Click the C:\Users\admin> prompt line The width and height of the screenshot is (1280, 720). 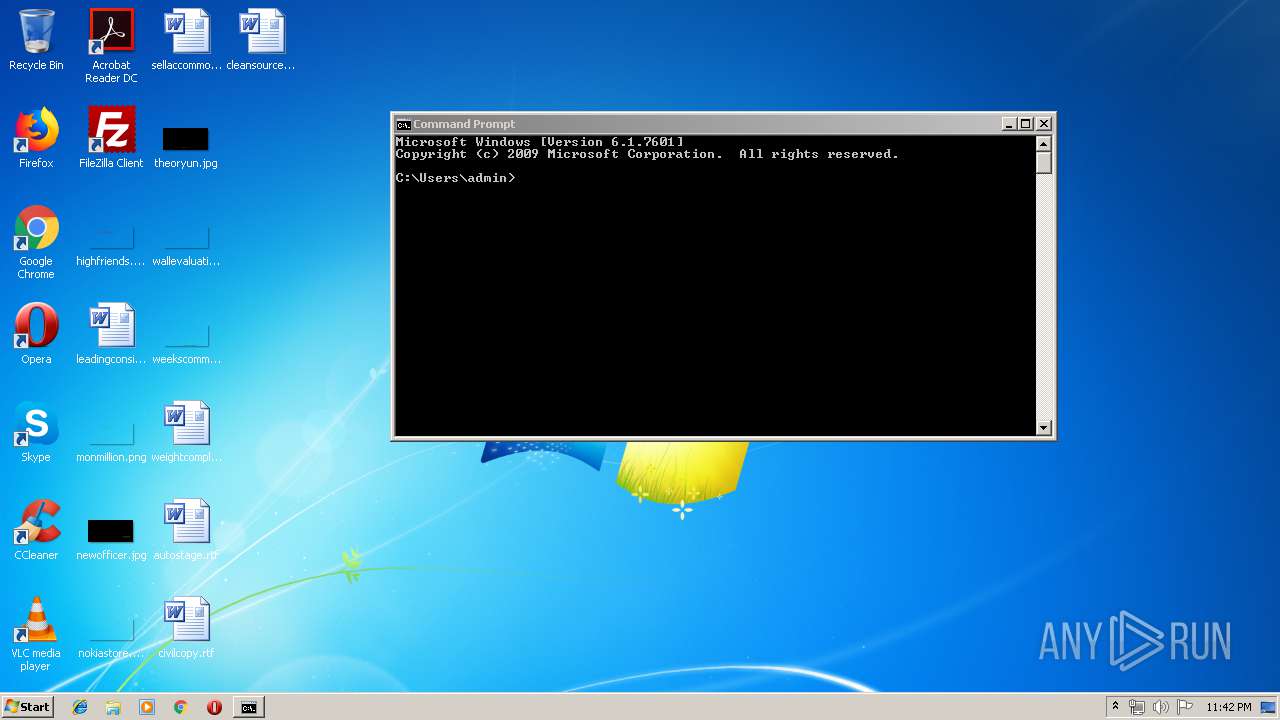[x=455, y=178]
